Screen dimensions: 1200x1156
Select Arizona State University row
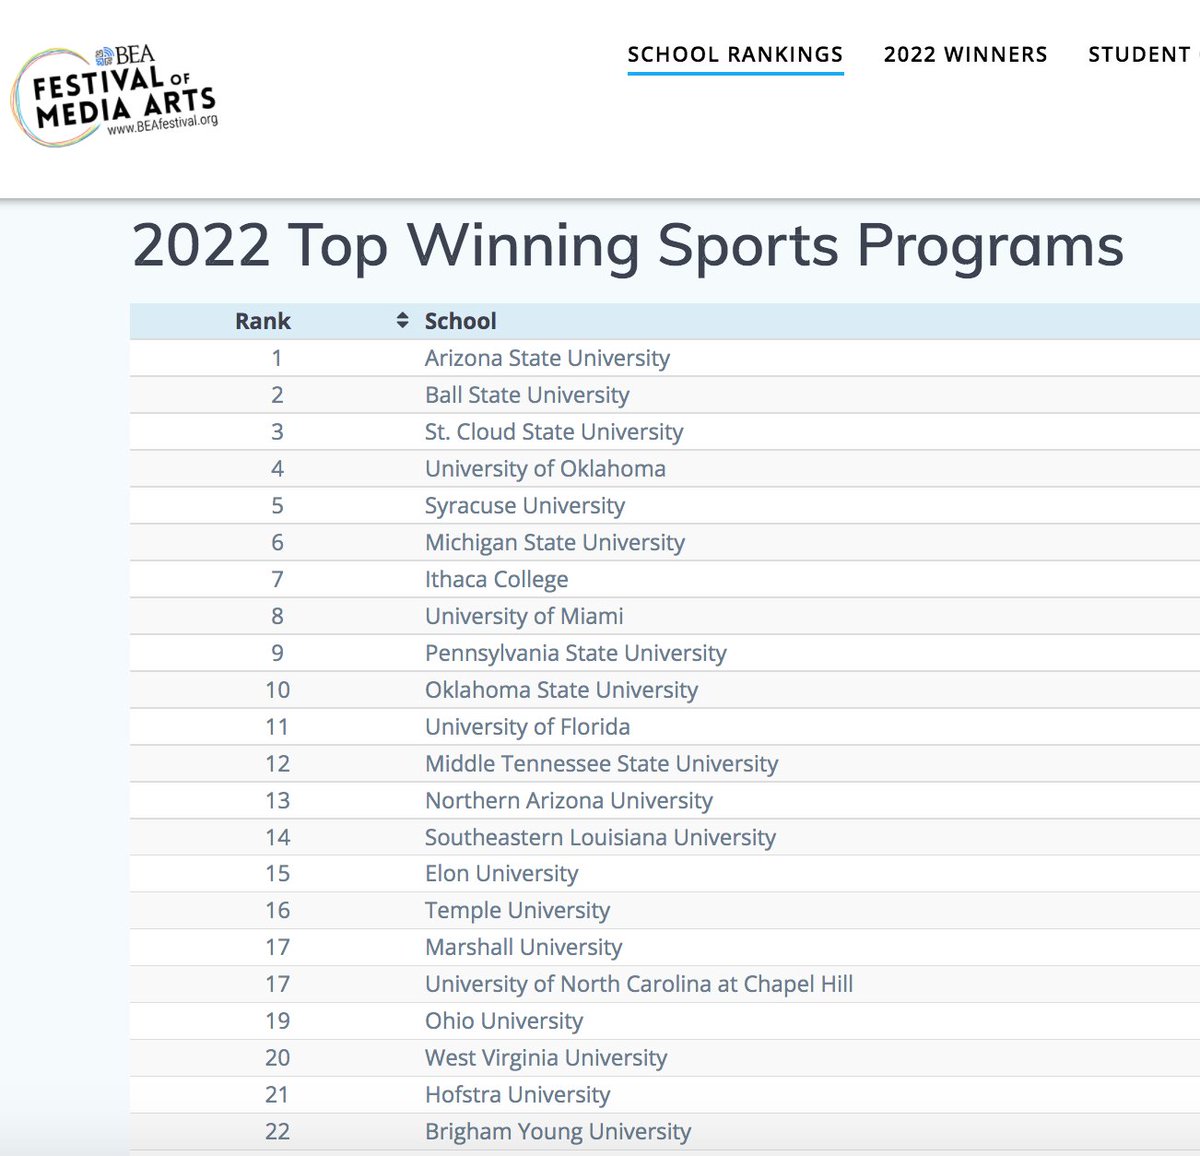(x=665, y=358)
